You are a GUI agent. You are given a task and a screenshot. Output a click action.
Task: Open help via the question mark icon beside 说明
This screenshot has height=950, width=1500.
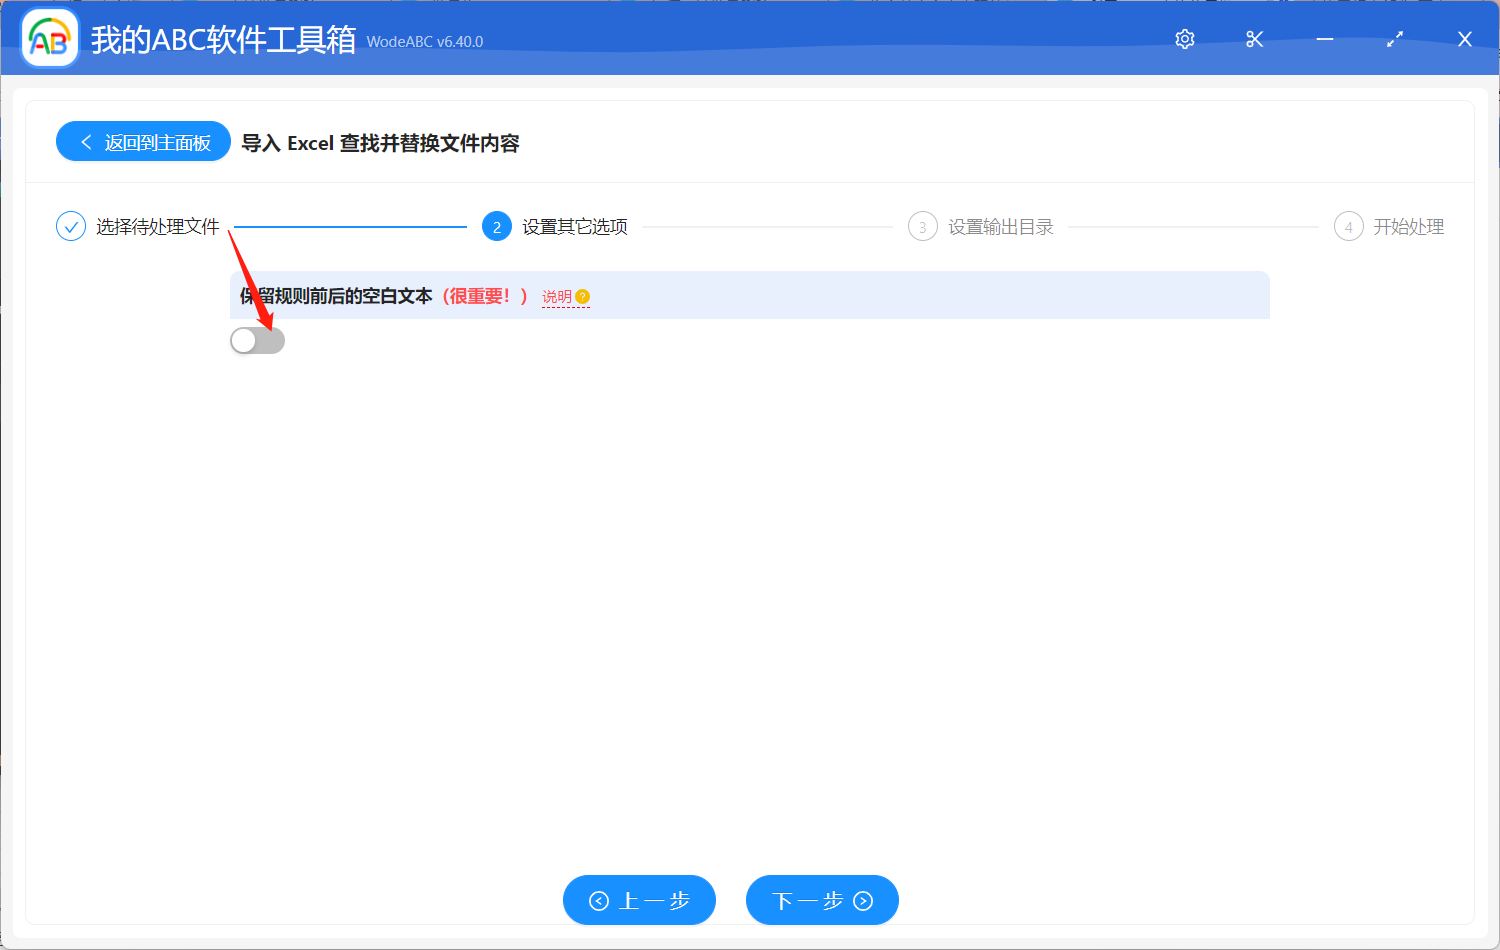coord(583,297)
